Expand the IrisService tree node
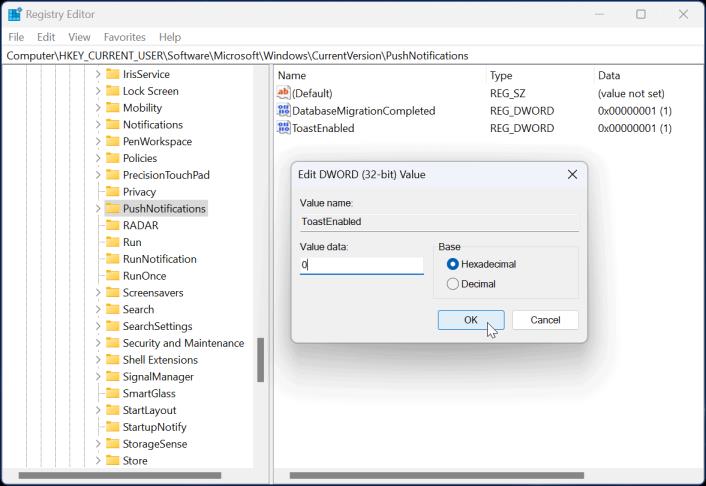Screen dimensions: 706x486 [98, 74]
